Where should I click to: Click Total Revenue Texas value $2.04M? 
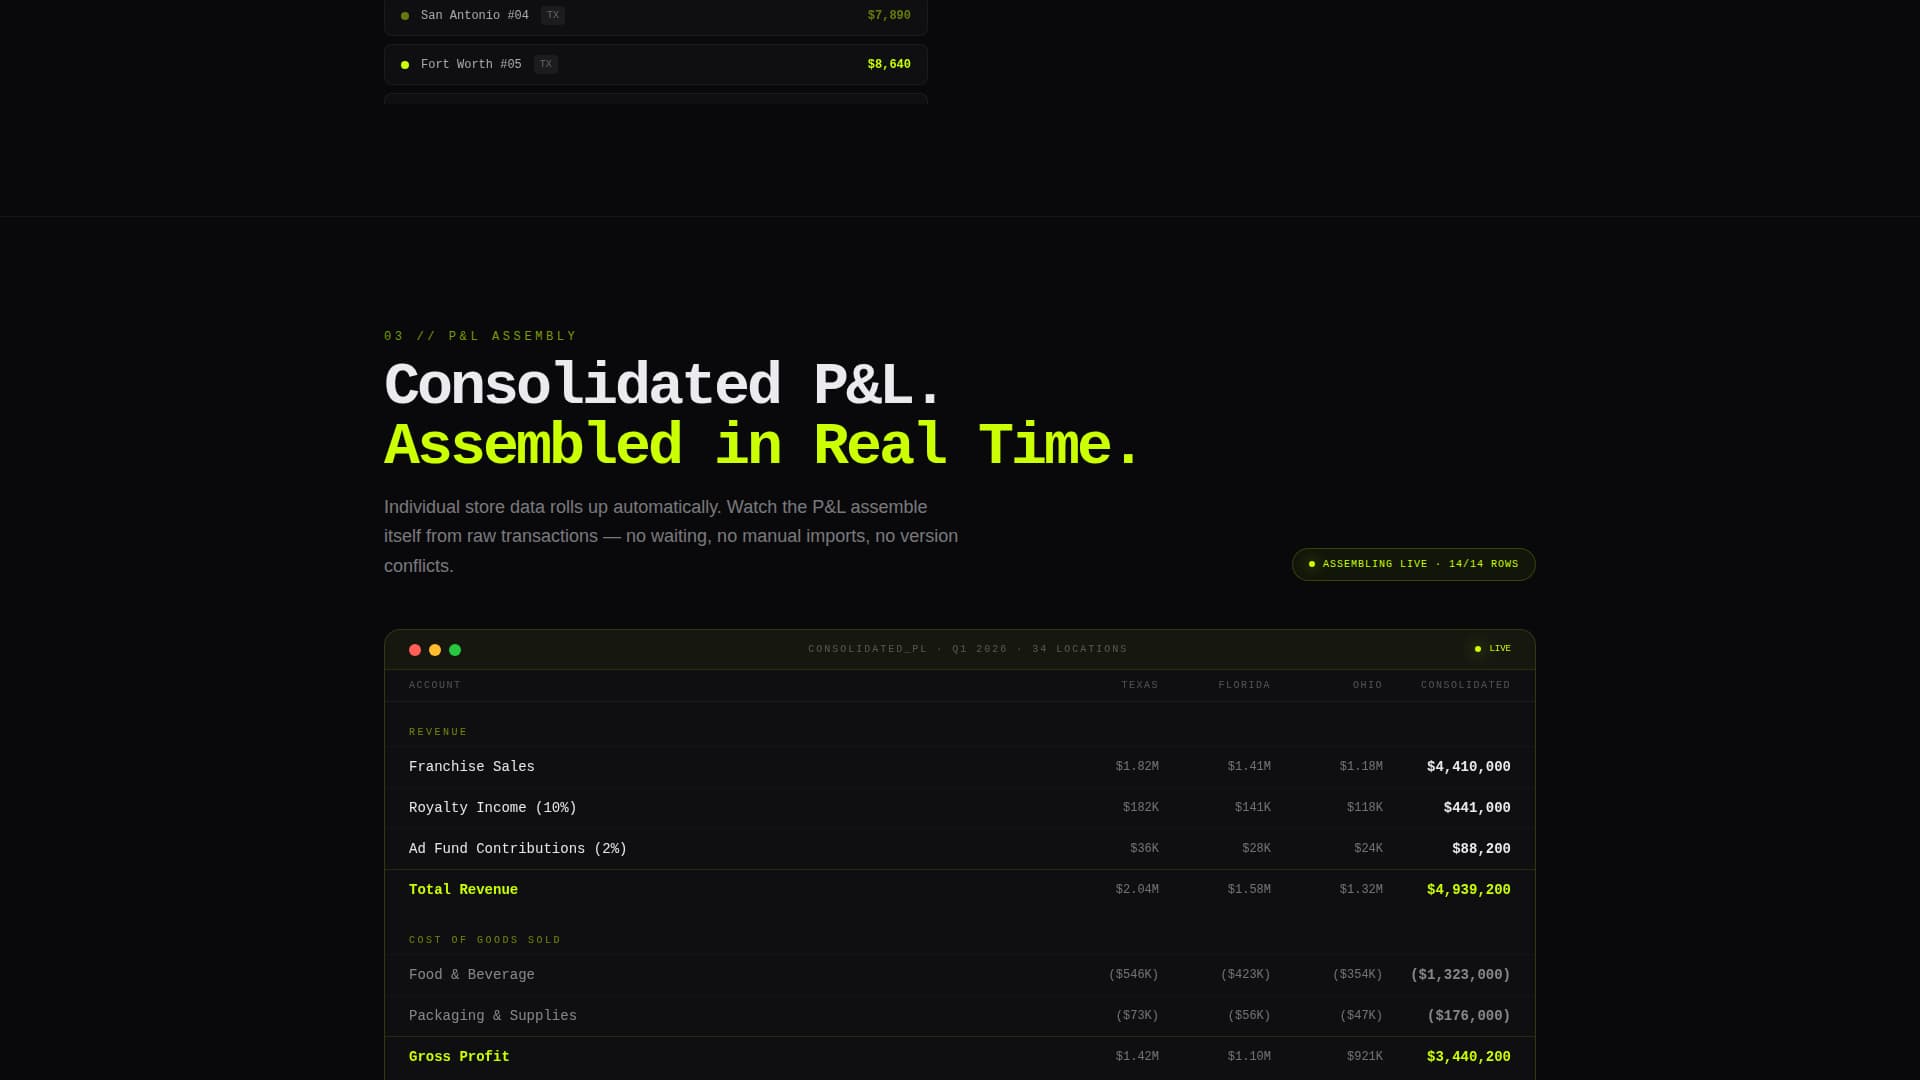click(x=1137, y=890)
